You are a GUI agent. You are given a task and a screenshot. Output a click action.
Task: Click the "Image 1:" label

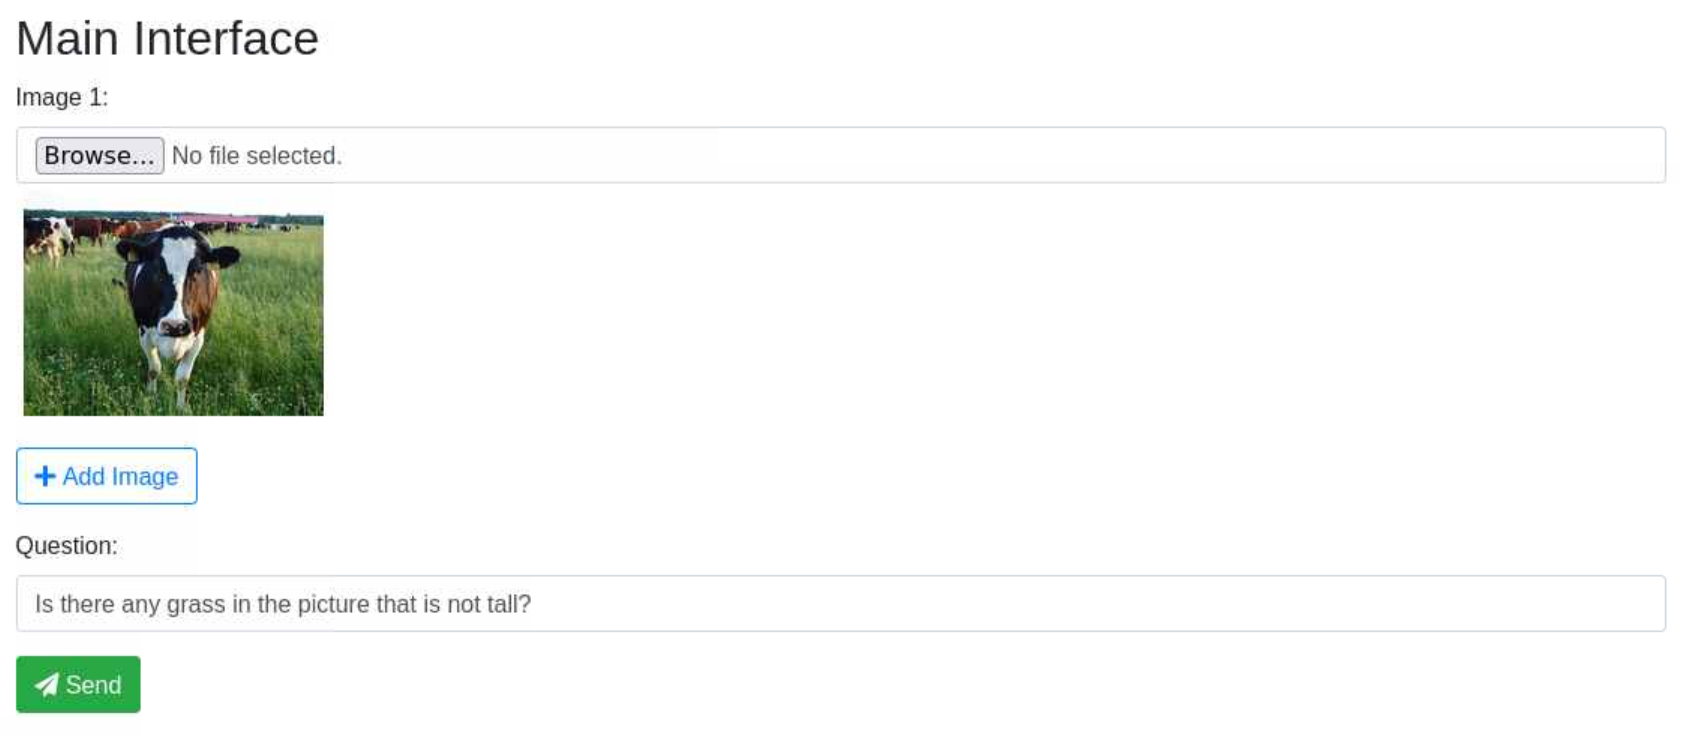coord(62,98)
